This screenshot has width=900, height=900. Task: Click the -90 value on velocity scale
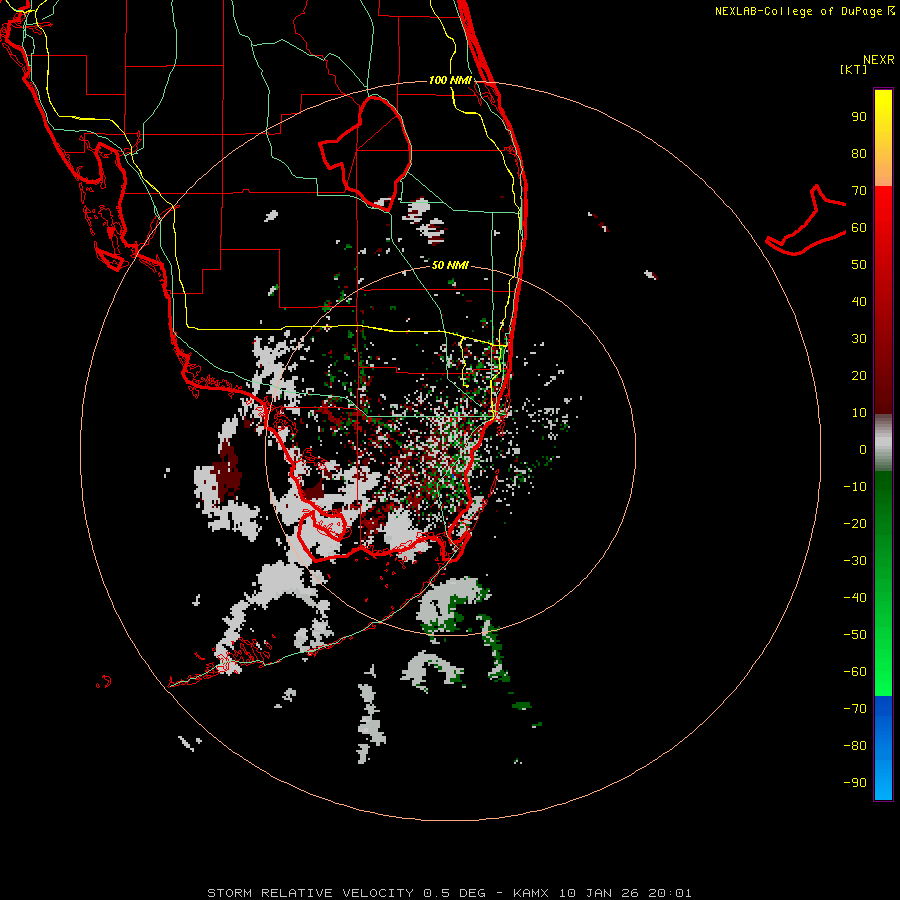click(855, 783)
